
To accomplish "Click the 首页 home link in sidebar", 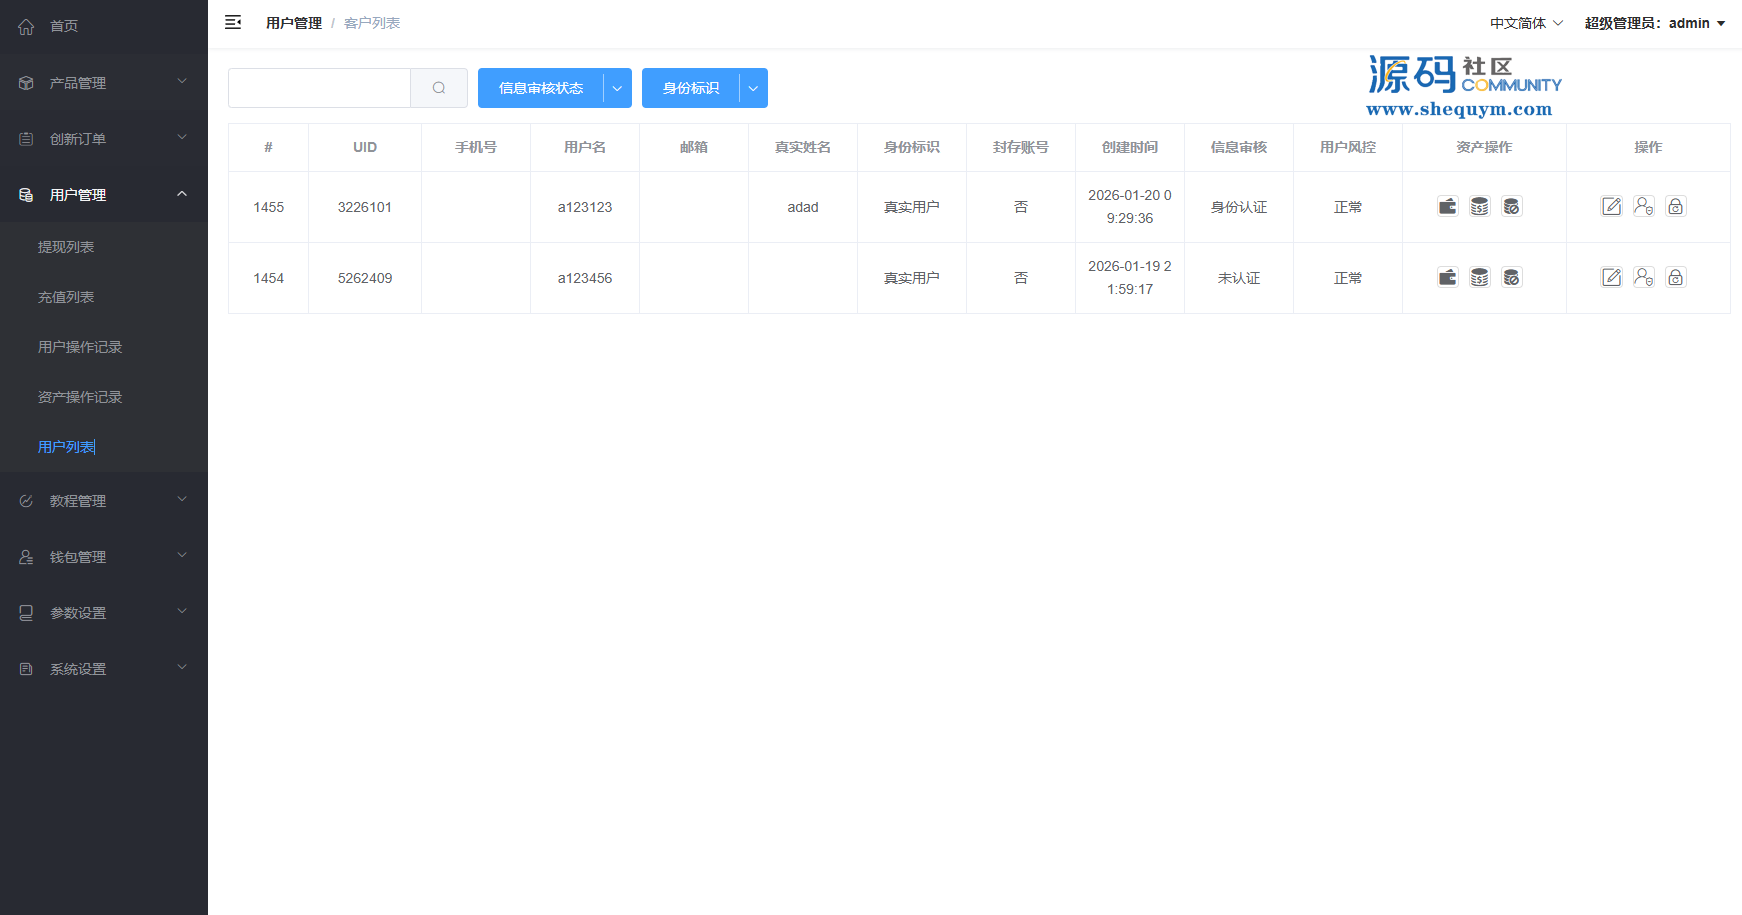I will click(x=64, y=26).
